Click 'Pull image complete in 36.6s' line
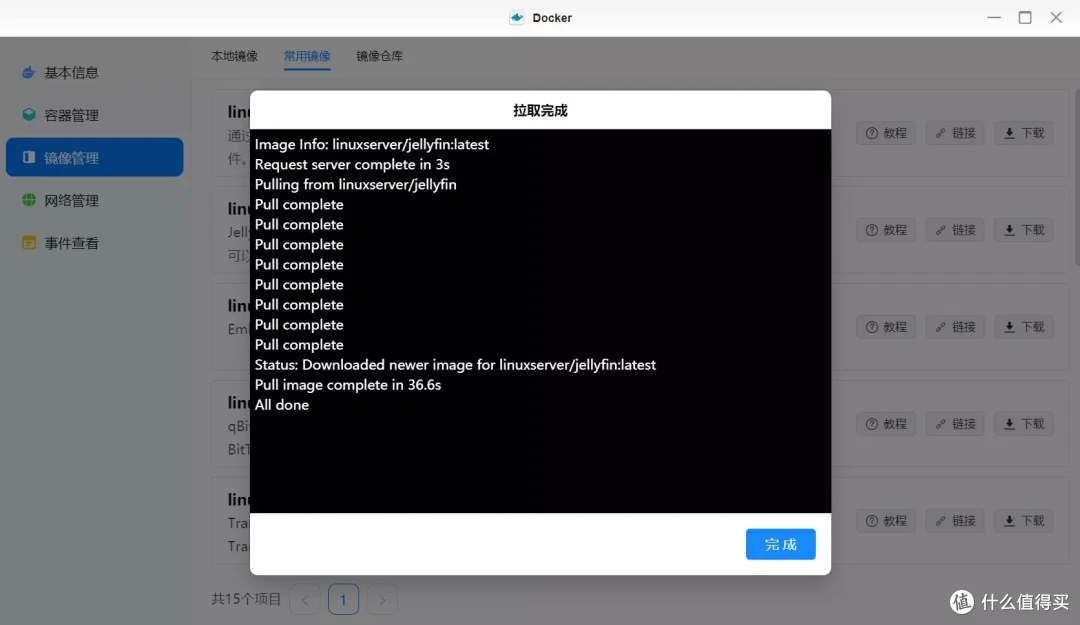 (348, 385)
